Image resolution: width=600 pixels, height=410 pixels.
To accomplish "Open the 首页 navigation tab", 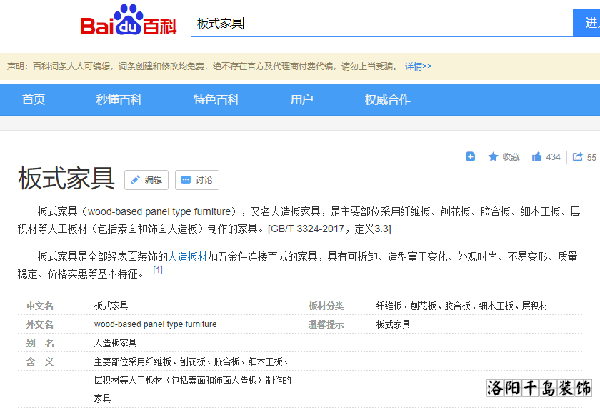I will 34,99.
